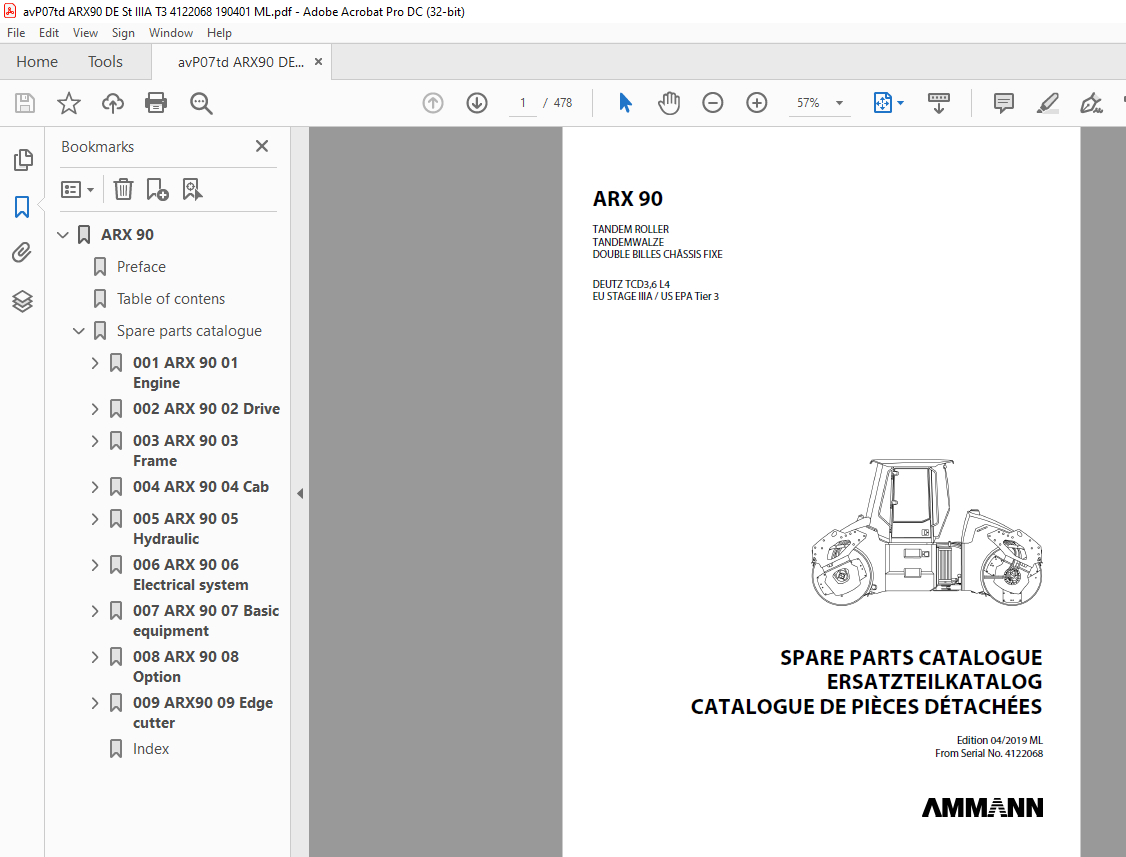This screenshot has width=1126, height=857.
Task: Zoom out with the minus icon
Action: pyautogui.click(x=712, y=103)
